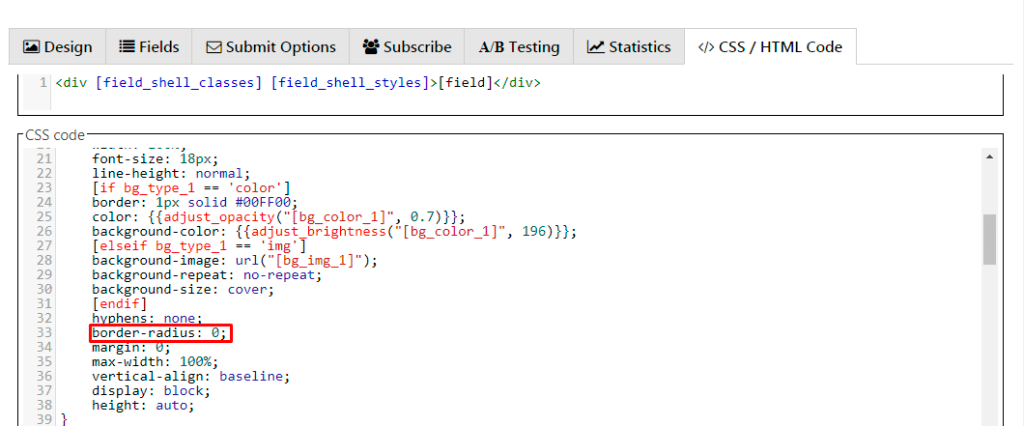Place cursor on border-radius: 0 line
1024x426 pixels.
[160, 333]
